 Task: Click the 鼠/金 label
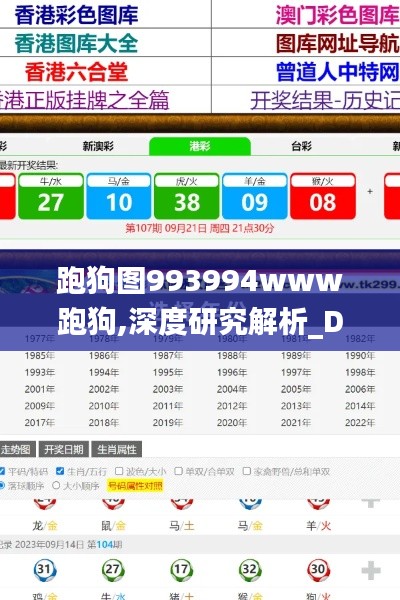(113, 526)
